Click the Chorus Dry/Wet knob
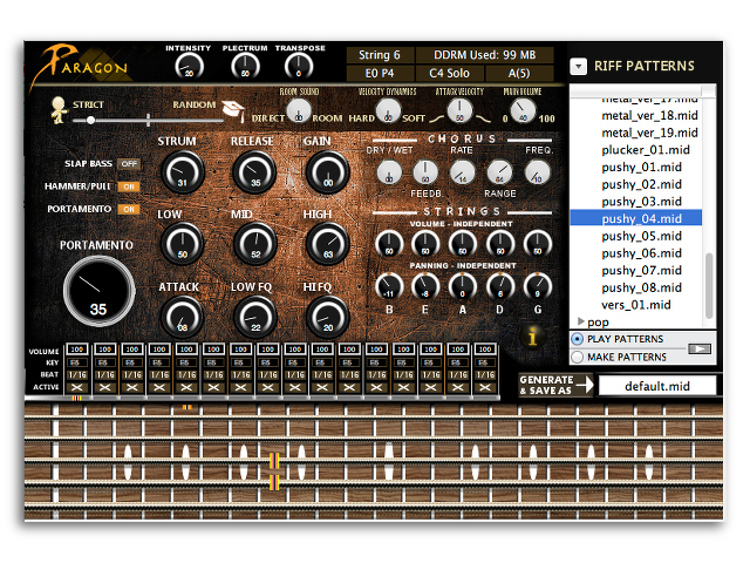The height and width of the screenshot is (563, 750). tap(389, 172)
